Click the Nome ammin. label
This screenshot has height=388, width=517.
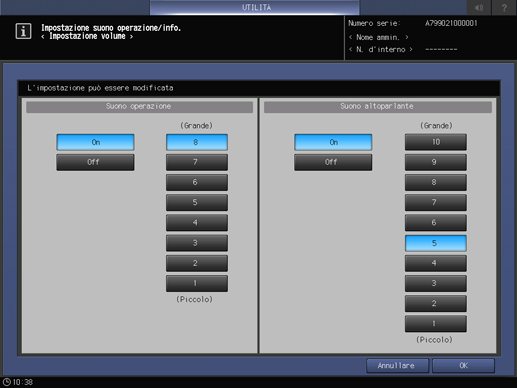click(378, 37)
